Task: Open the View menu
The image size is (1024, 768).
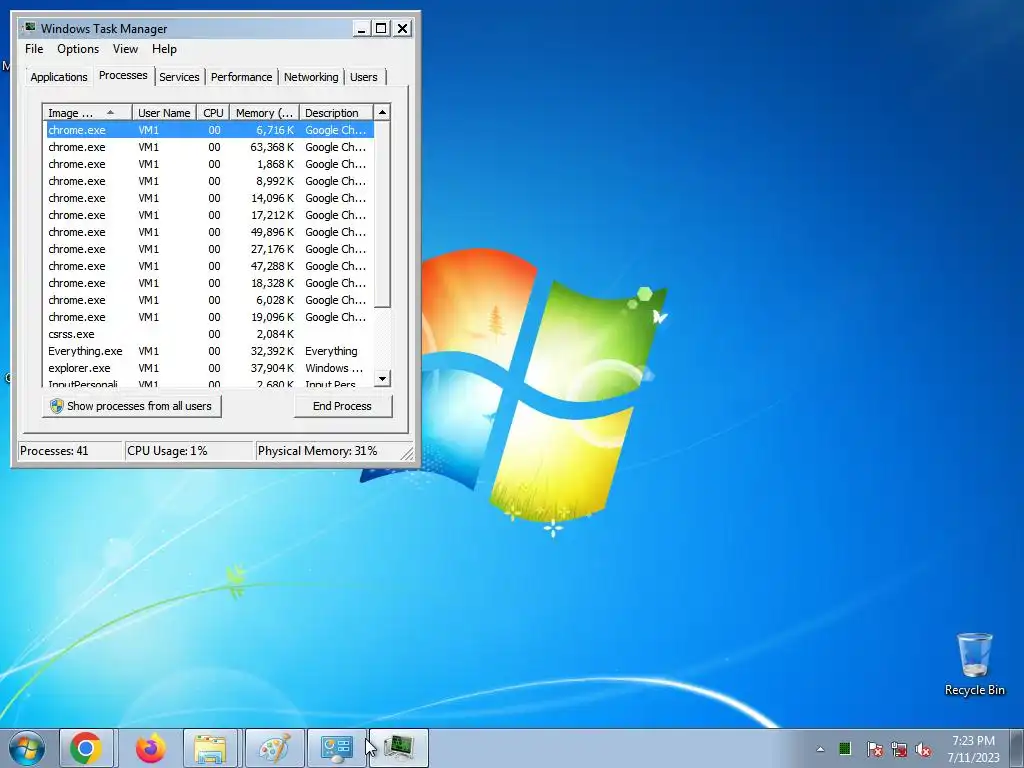Action: pos(125,49)
